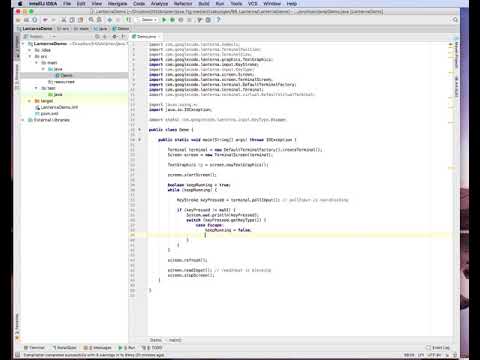Open the Edit menu
480x360 pixels.
[81, 4]
